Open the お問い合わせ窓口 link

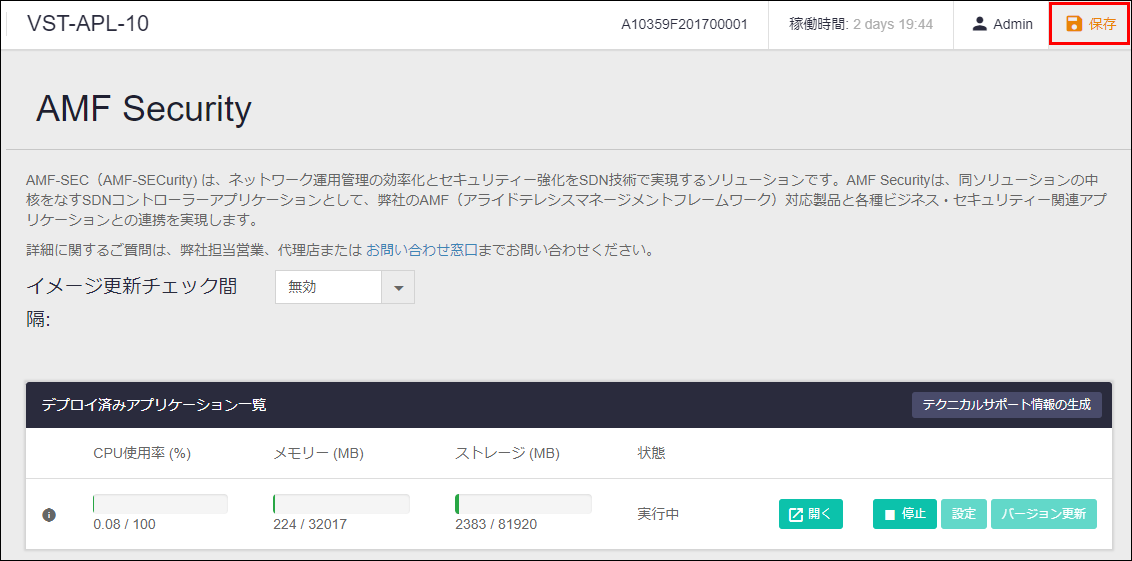tap(422, 251)
